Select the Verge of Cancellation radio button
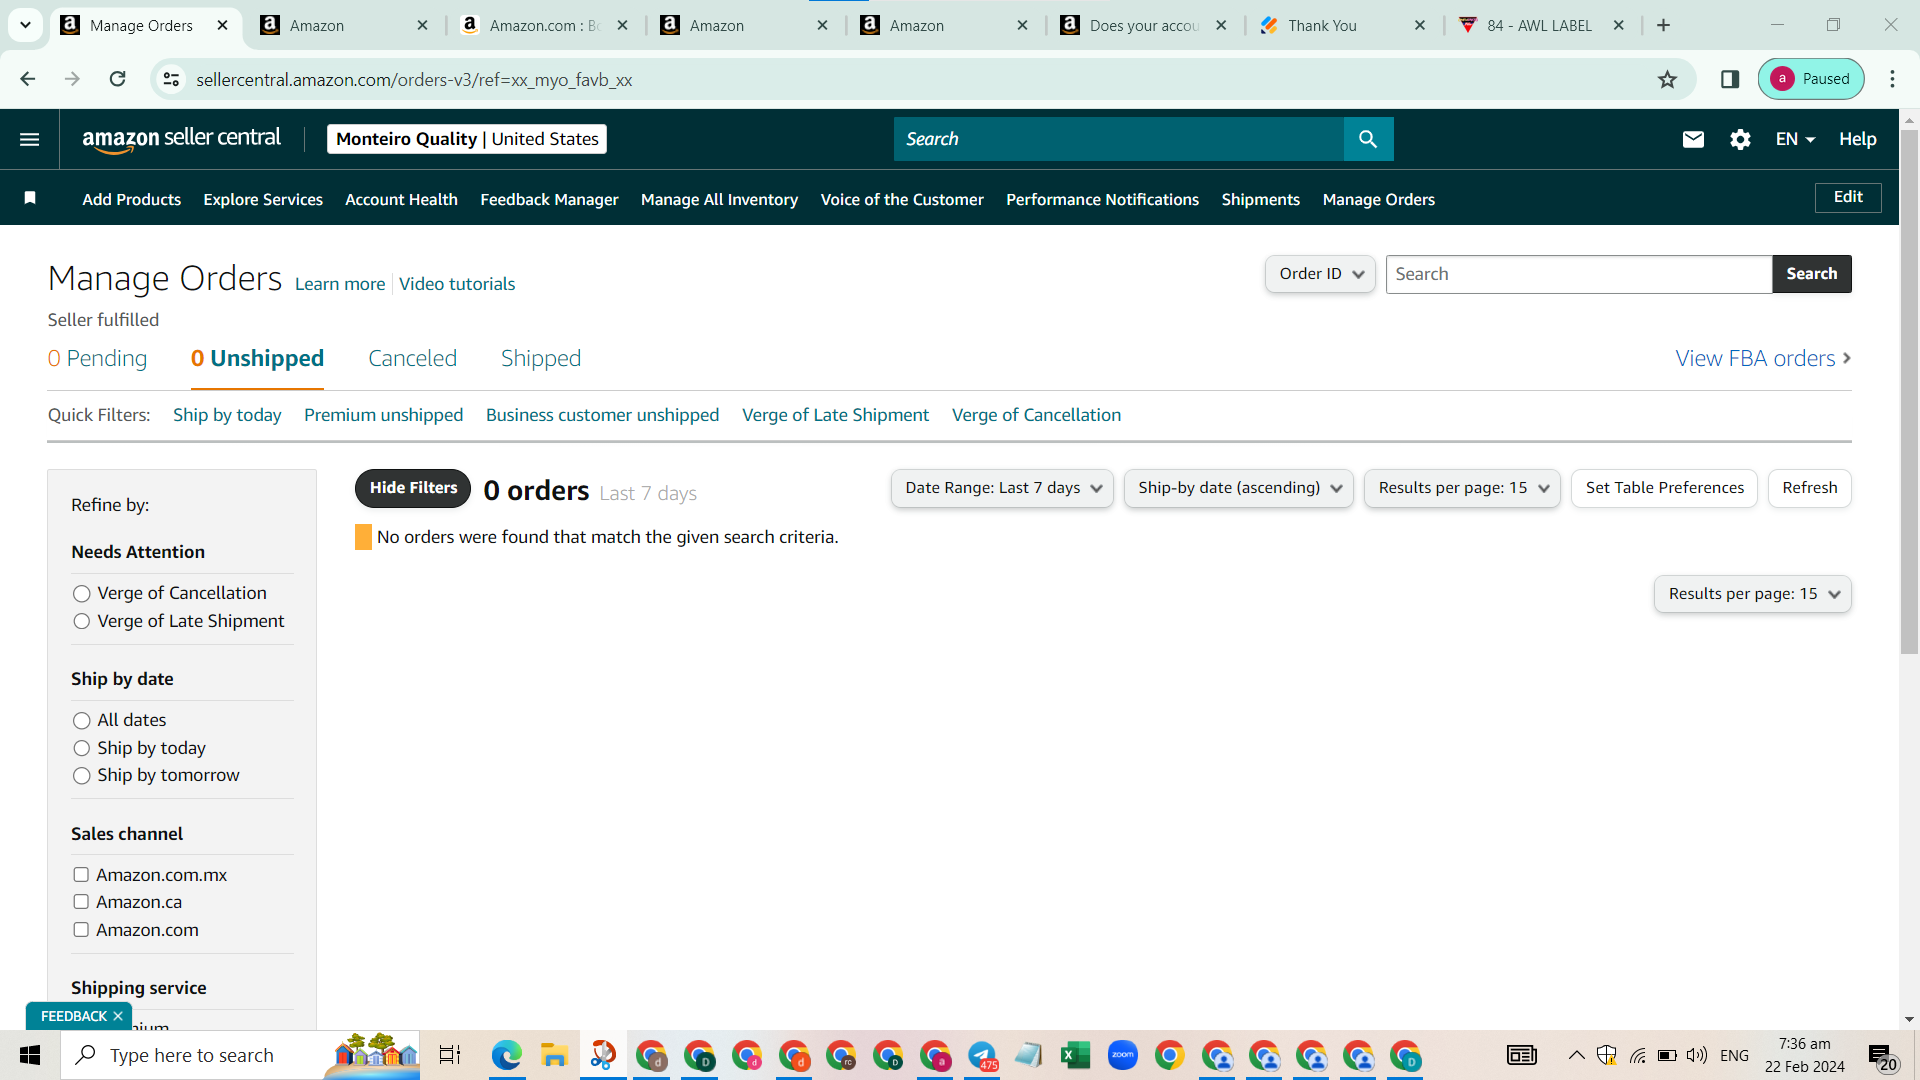The width and height of the screenshot is (1920, 1080). click(82, 594)
